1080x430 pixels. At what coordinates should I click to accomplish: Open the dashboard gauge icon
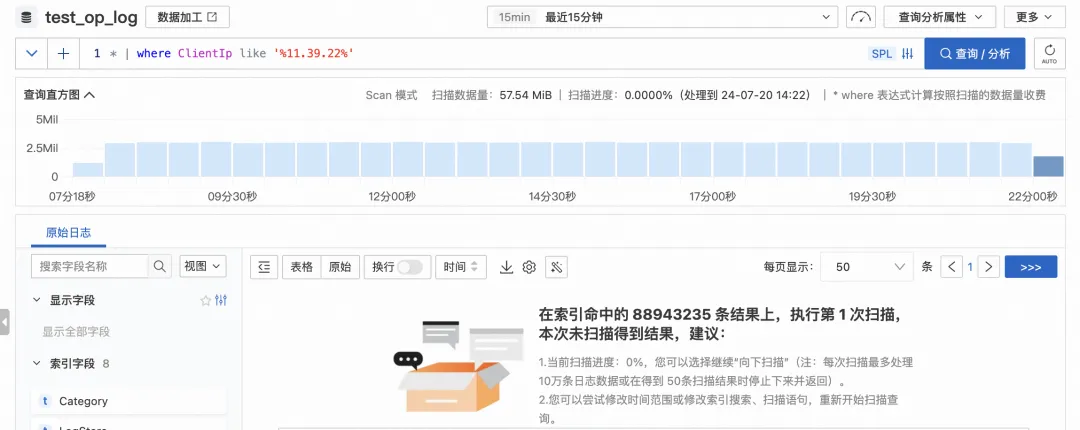pos(861,17)
